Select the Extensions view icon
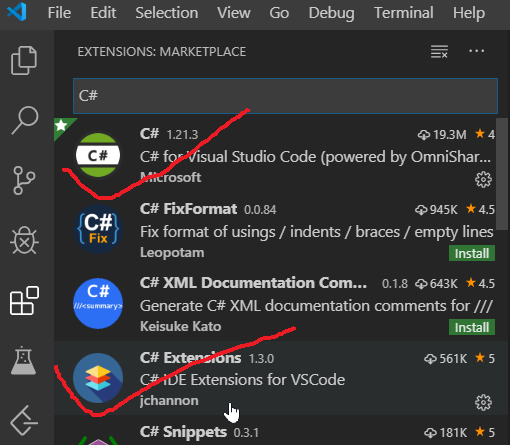Image resolution: width=510 pixels, height=445 pixels. coord(24,300)
